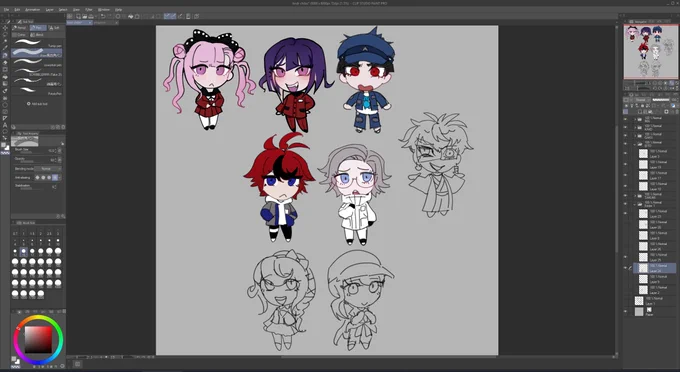This screenshot has width=680, height=372.
Task: Select the Balloon tool below Text
Action: [5, 131]
